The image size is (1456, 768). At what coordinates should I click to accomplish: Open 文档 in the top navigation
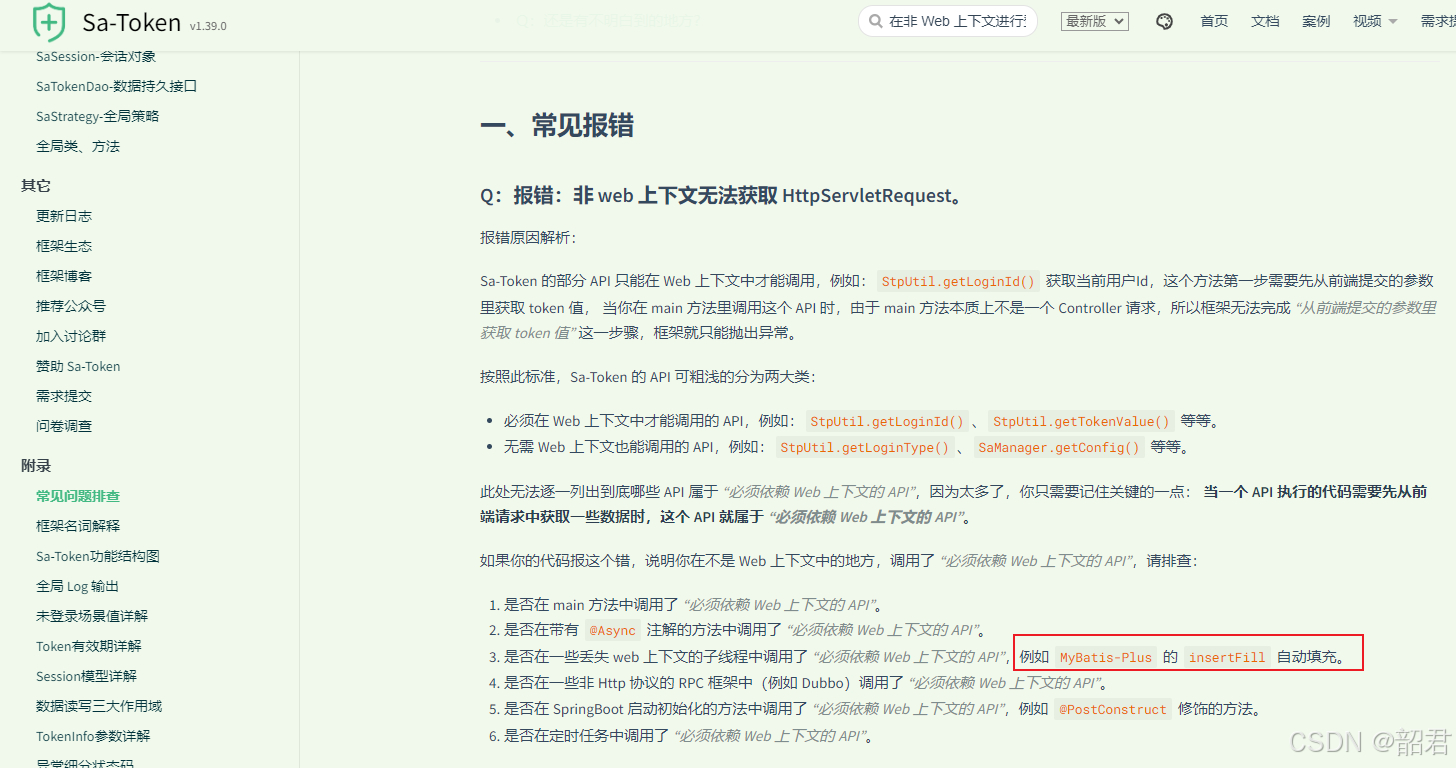pos(1265,21)
